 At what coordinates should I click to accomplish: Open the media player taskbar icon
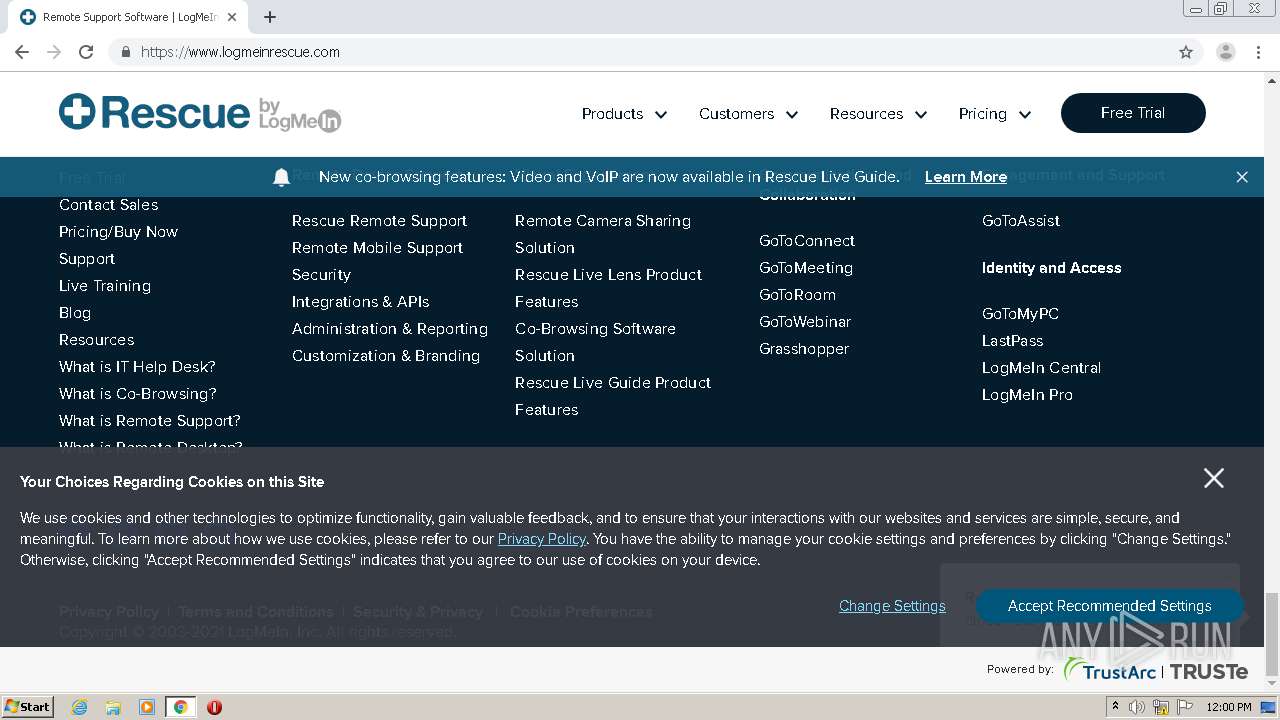147,707
